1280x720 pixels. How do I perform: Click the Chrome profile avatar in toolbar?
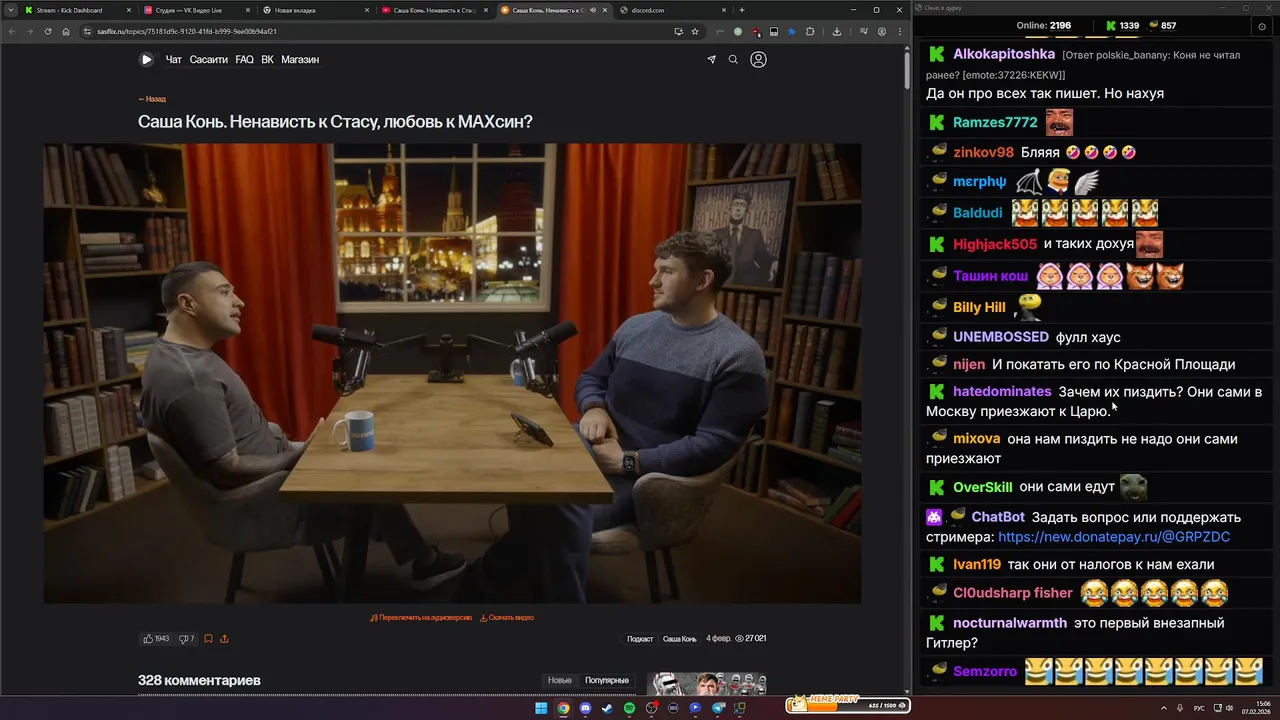click(883, 31)
